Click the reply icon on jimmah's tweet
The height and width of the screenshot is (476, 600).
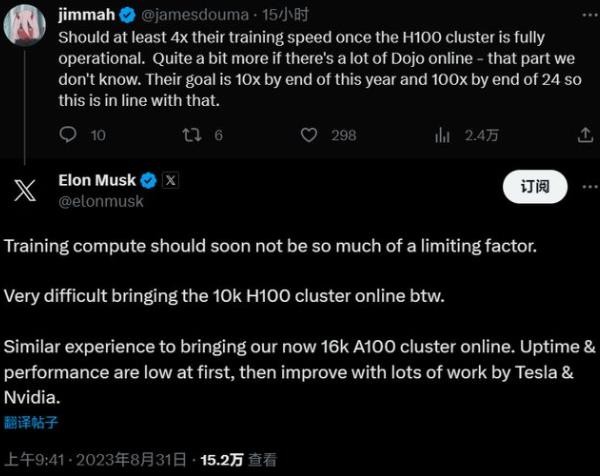point(68,135)
